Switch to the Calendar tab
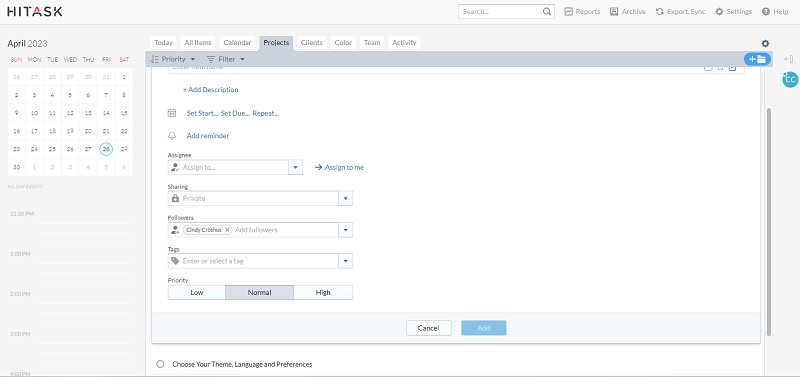Screen dimensions: 800x377 237,43
